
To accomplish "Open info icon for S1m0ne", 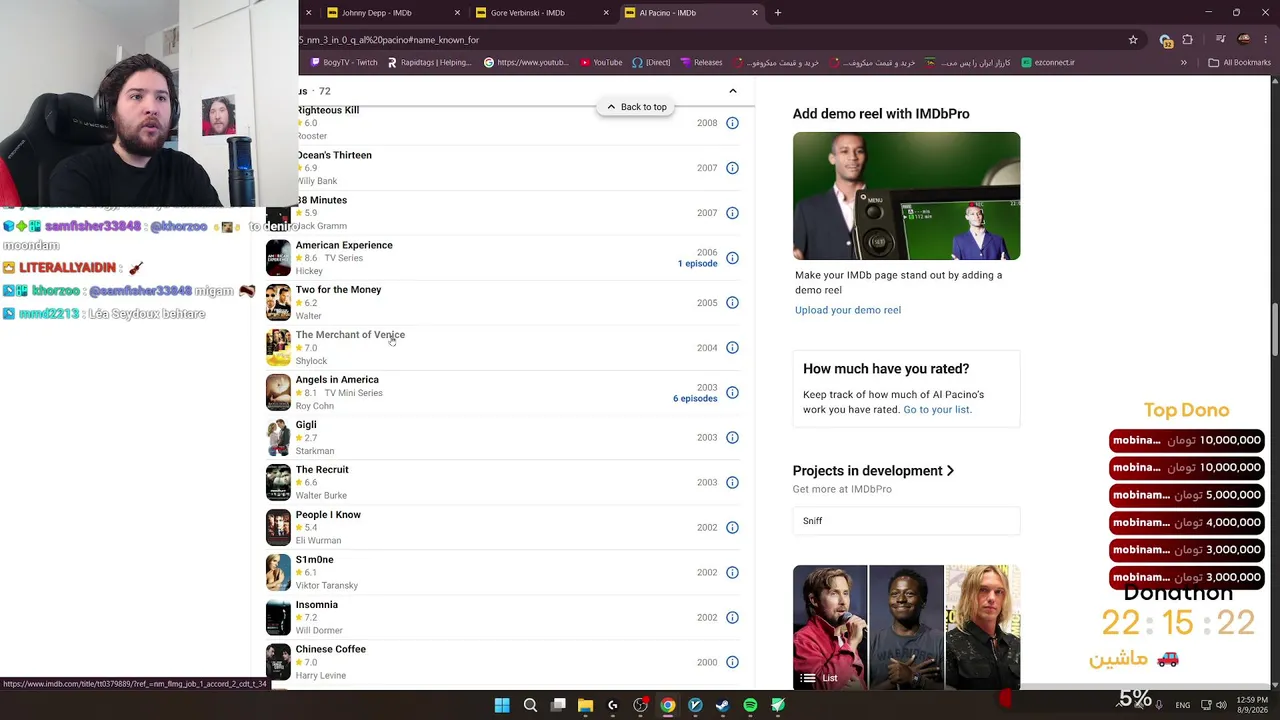I will (732, 573).
